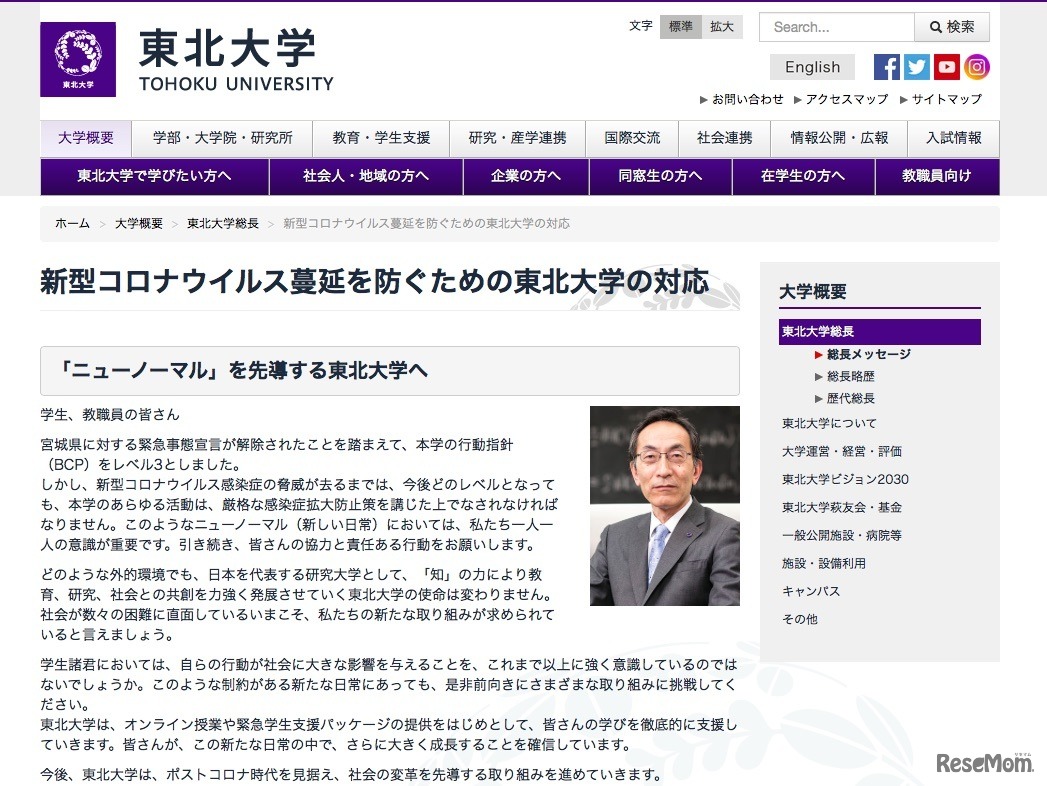Open 歴代総長 sidebar item
This screenshot has width=1047, height=786.
(x=850, y=399)
